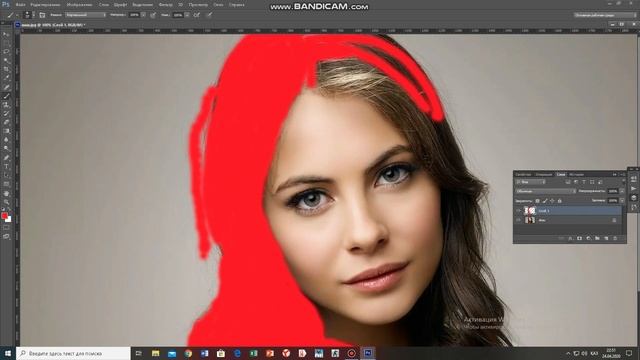This screenshot has height=360, width=640.
Task: Select the Rectangle shape tool
Action: (x=6, y=184)
